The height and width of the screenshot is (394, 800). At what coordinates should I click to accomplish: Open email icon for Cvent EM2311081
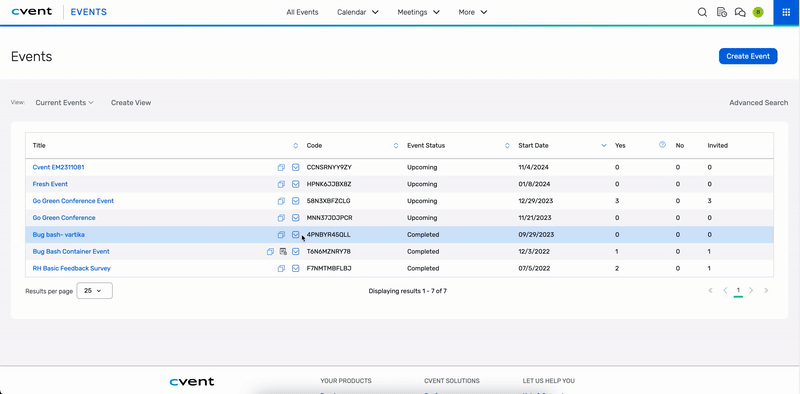(295, 167)
